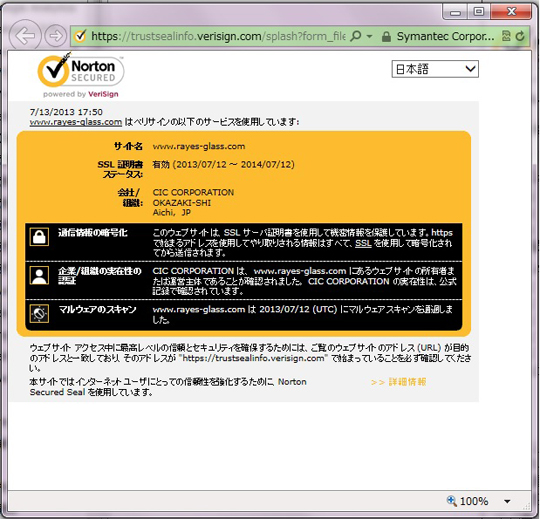Click the browser Forward arrow button
Image resolution: width=540 pixels, height=519 pixels.
56,35
